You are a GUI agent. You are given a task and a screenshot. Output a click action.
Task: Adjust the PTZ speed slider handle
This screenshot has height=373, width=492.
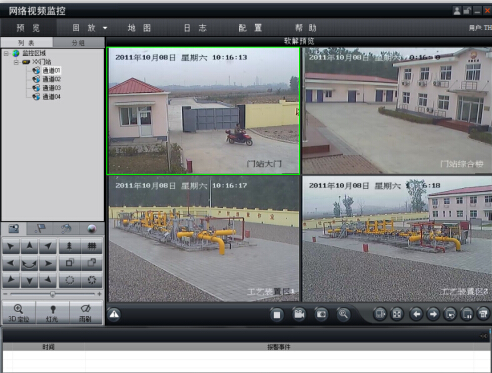click(52, 294)
